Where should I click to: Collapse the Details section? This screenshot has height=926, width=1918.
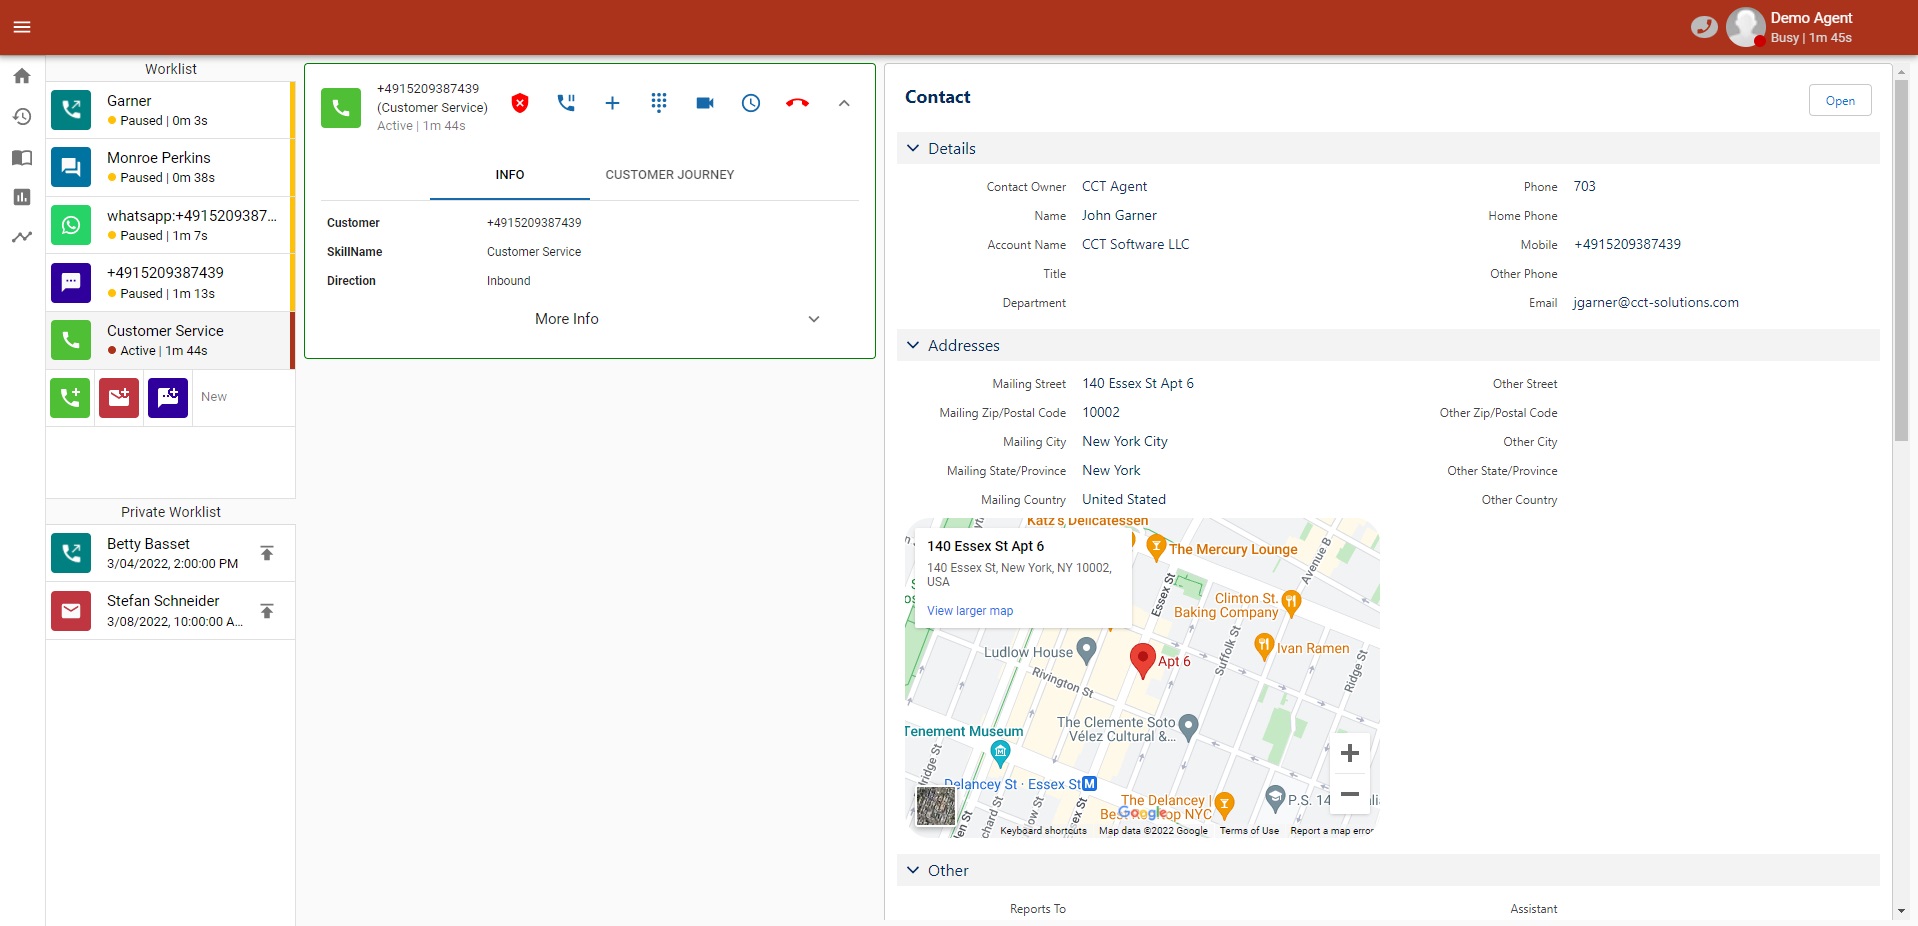coord(913,149)
